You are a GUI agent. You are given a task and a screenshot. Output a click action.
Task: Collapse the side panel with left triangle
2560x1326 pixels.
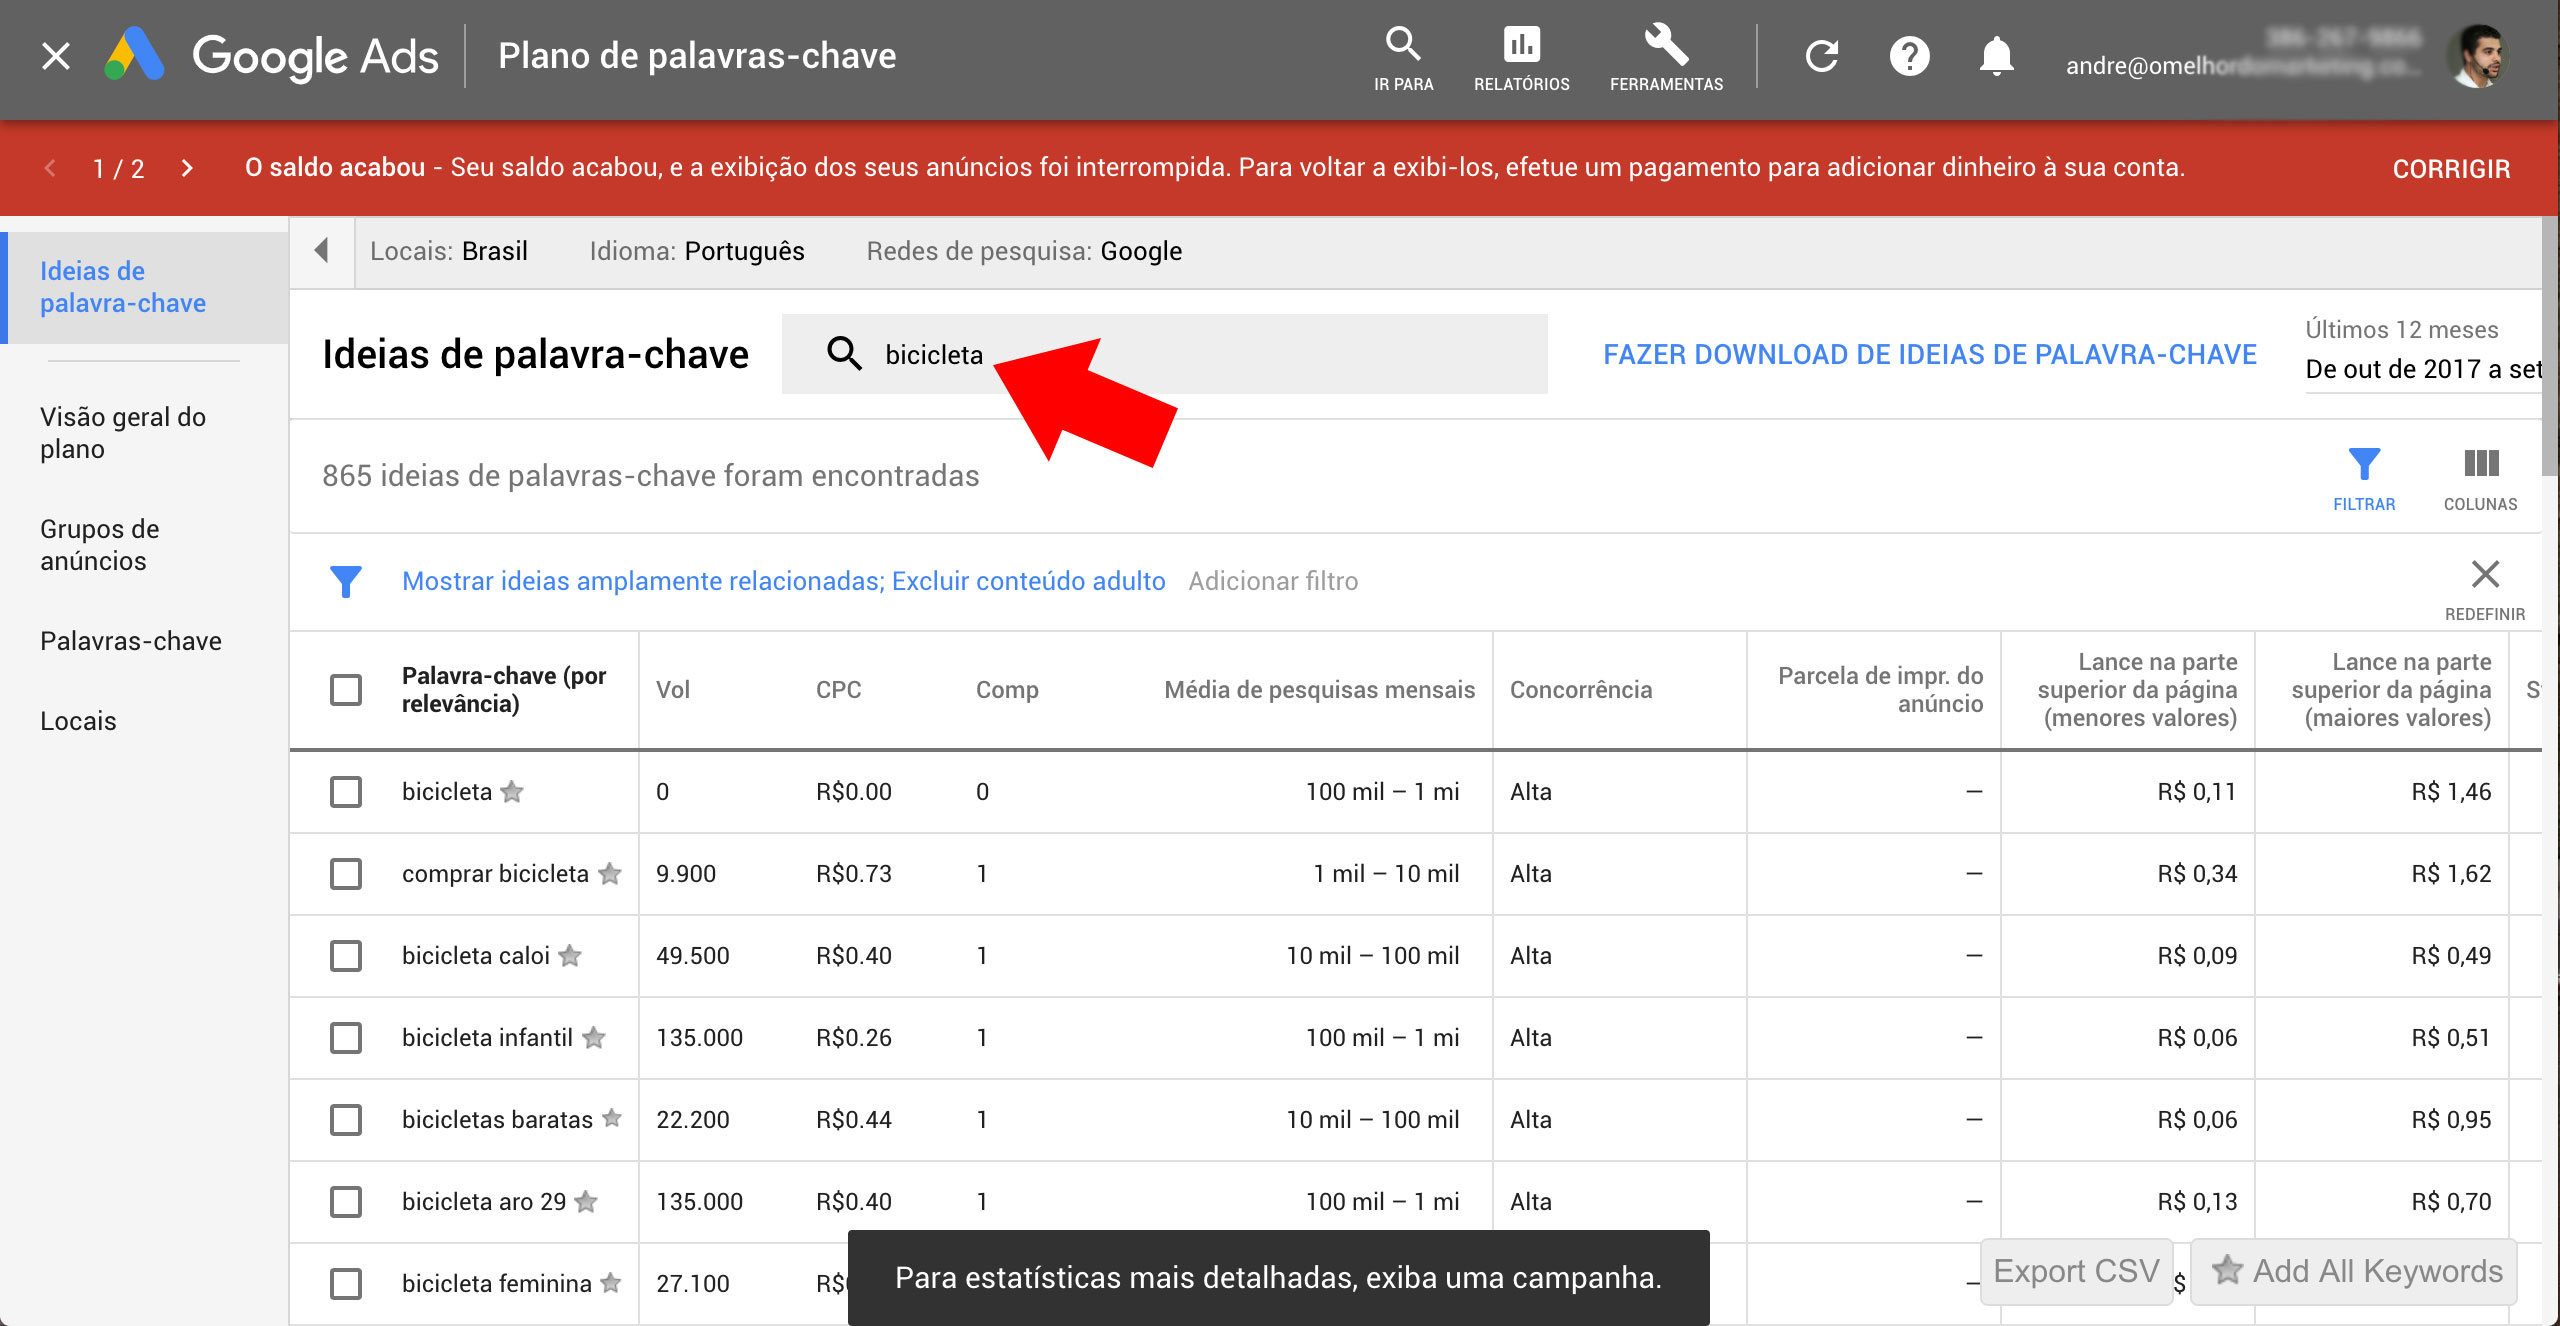(321, 251)
